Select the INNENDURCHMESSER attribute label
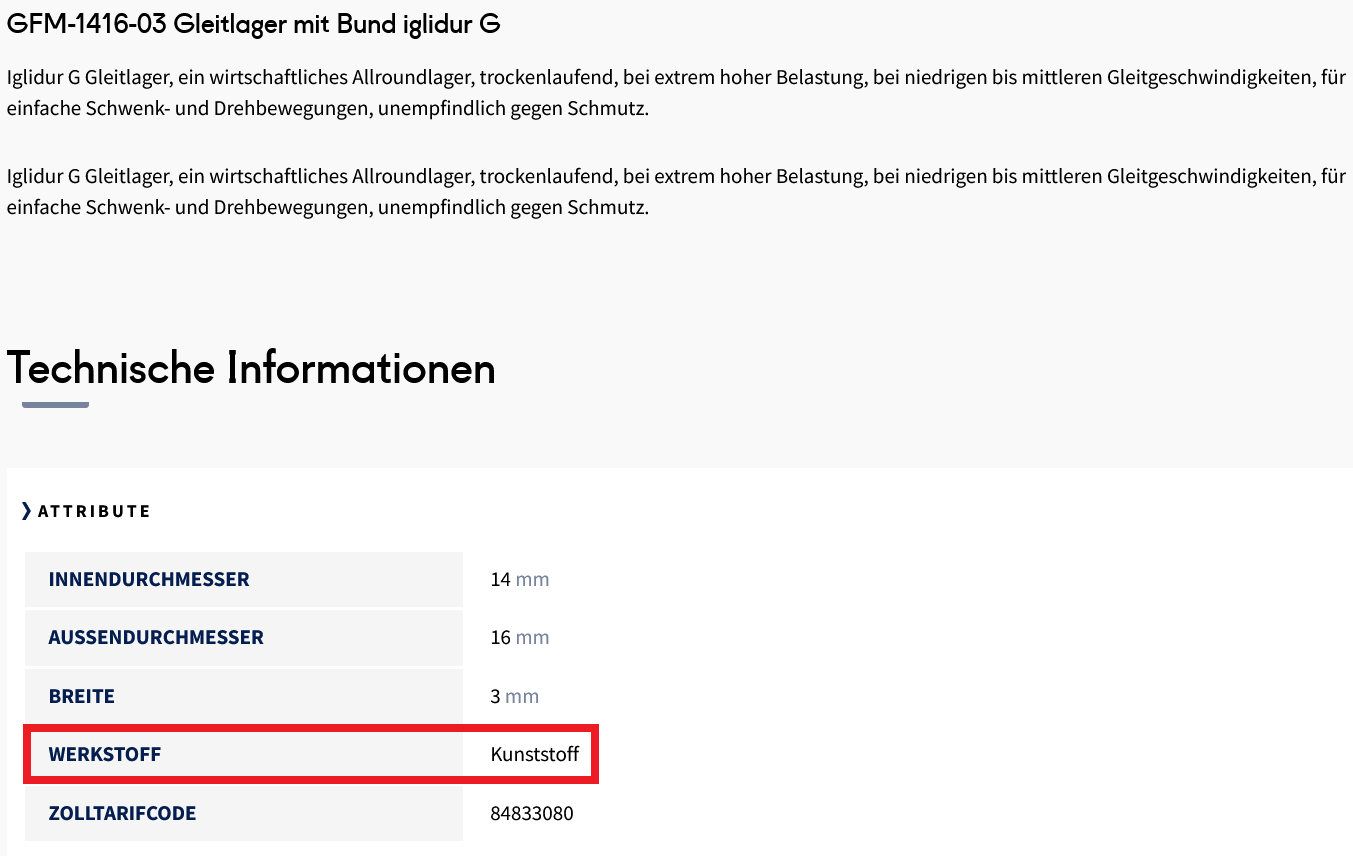The image size is (1353, 856). [x=149, y=579]
